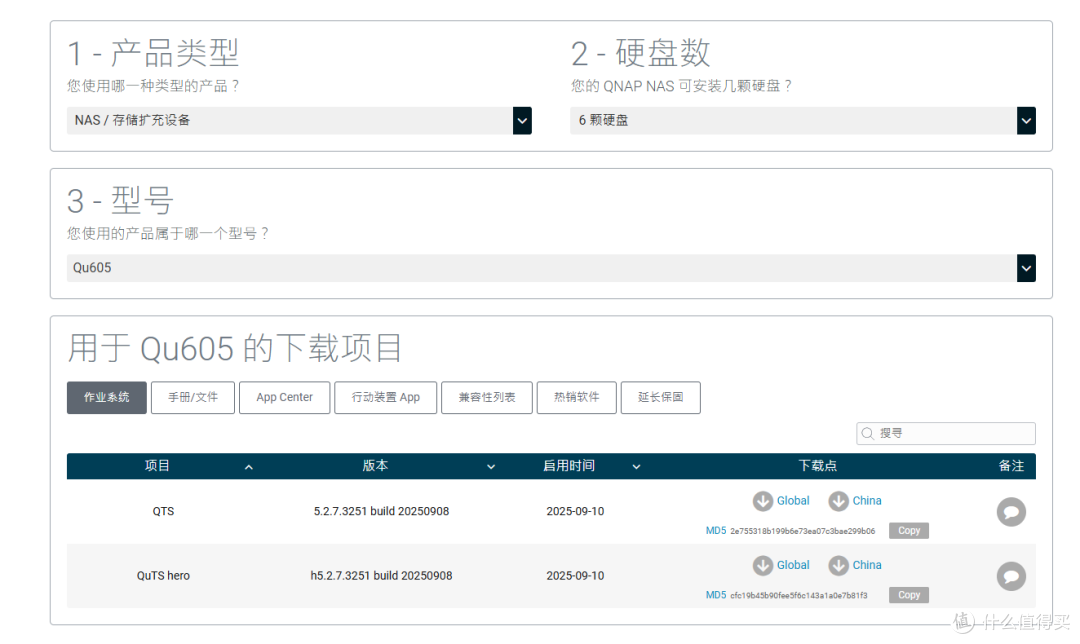Open the product type dropdown
Screen dimensions: 1080x644
(299, 121)
